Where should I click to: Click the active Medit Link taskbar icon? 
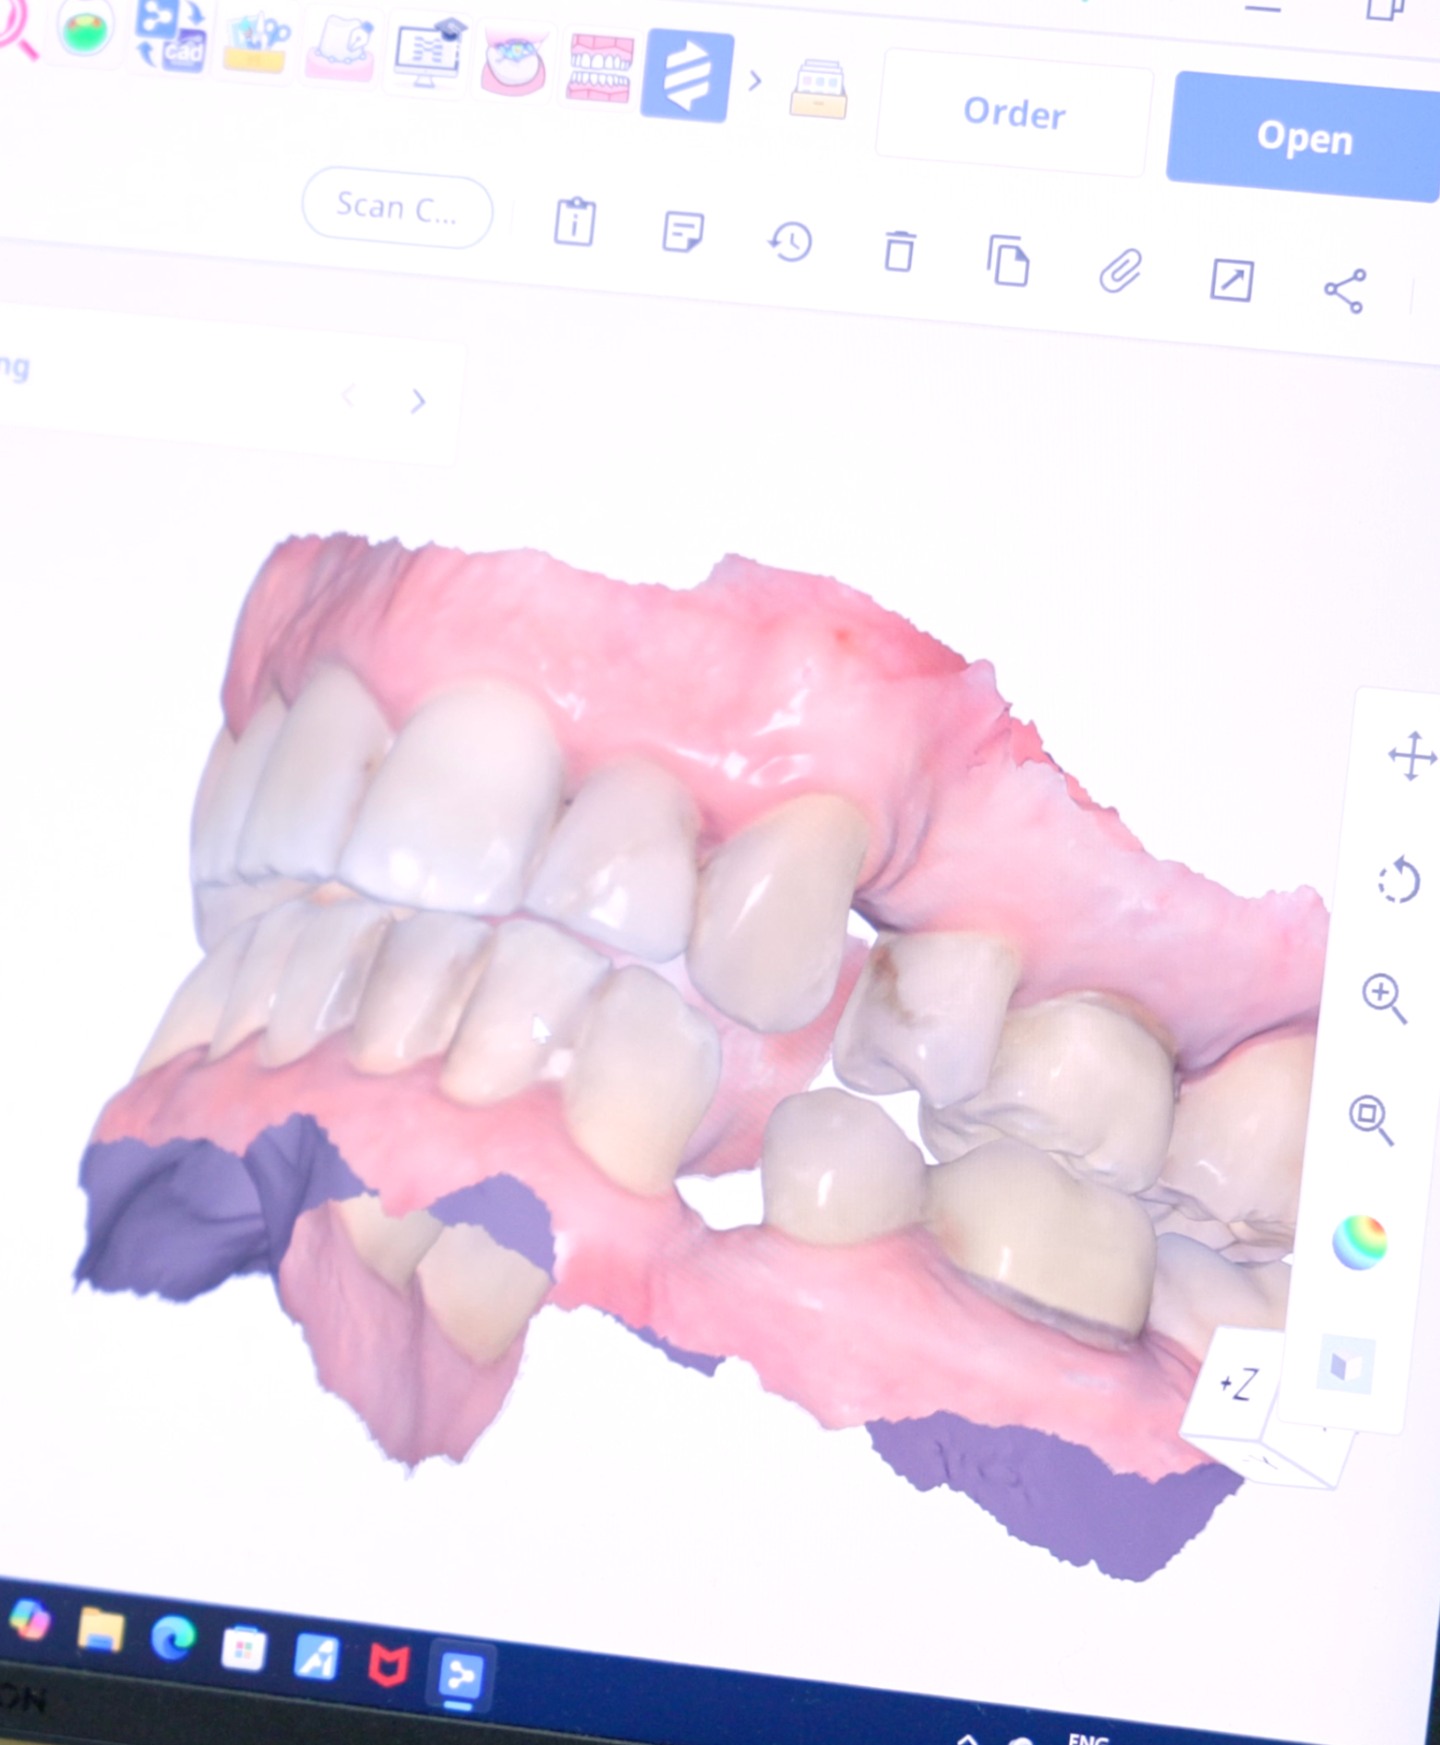[x=460, y=1675]
